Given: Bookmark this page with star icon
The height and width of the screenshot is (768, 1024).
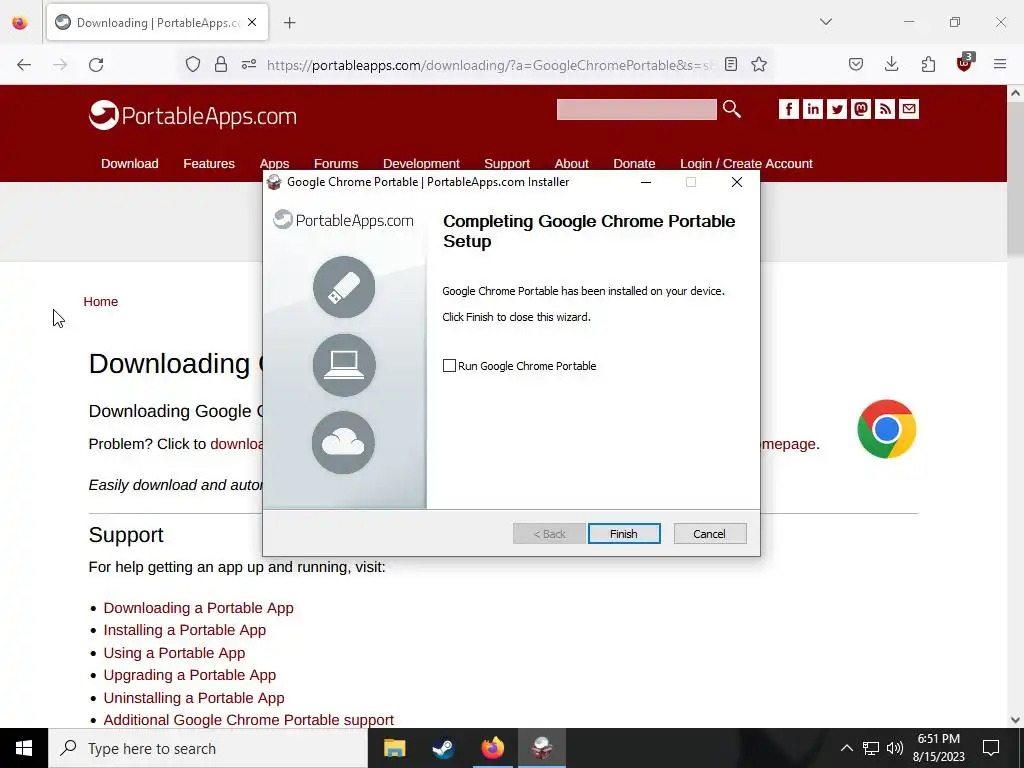Looking at the screenshot, I should tap(759, 64).
